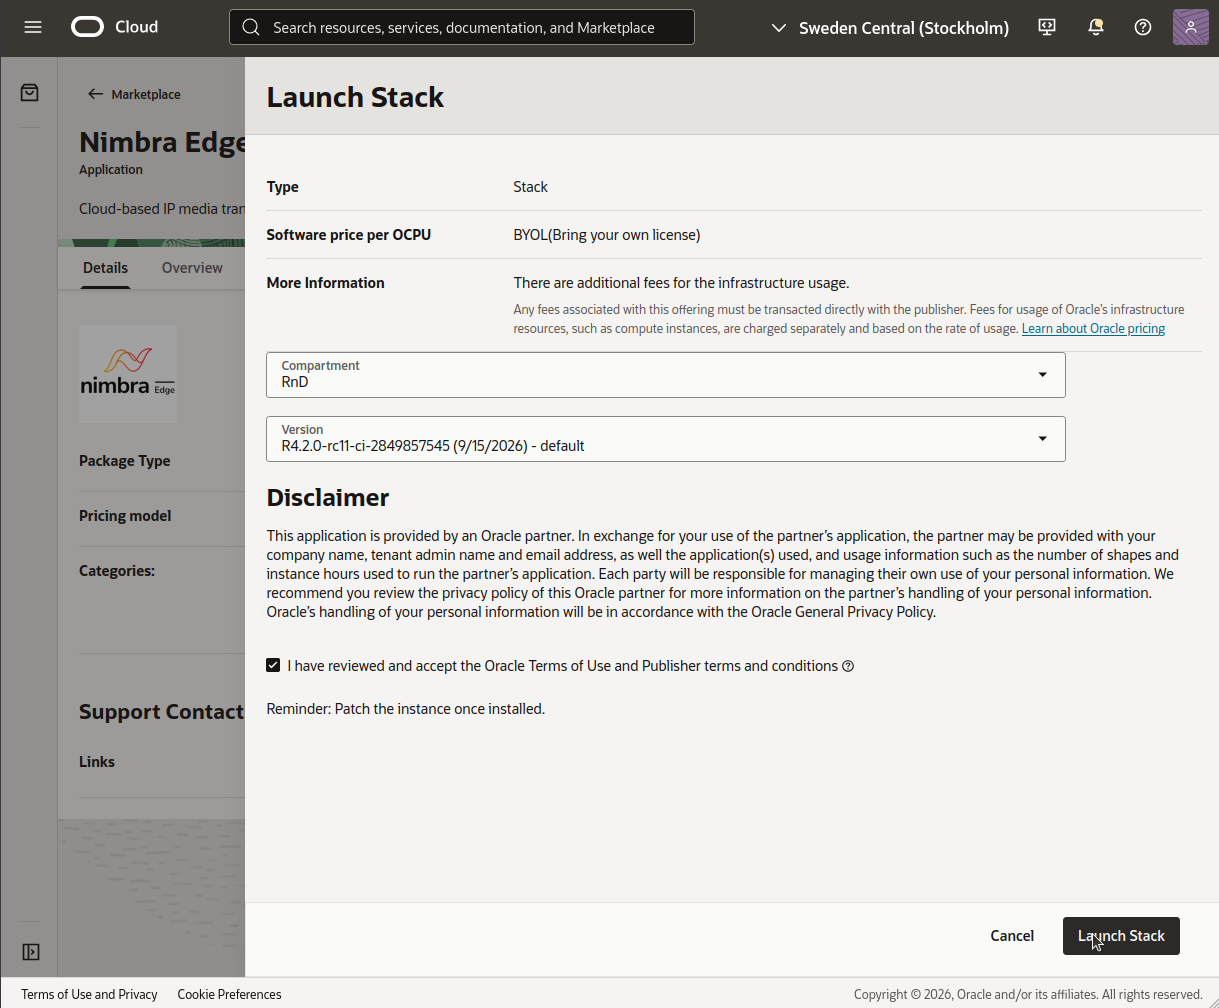Click the 'Software price per OCPU' label

tap(348, 235)
